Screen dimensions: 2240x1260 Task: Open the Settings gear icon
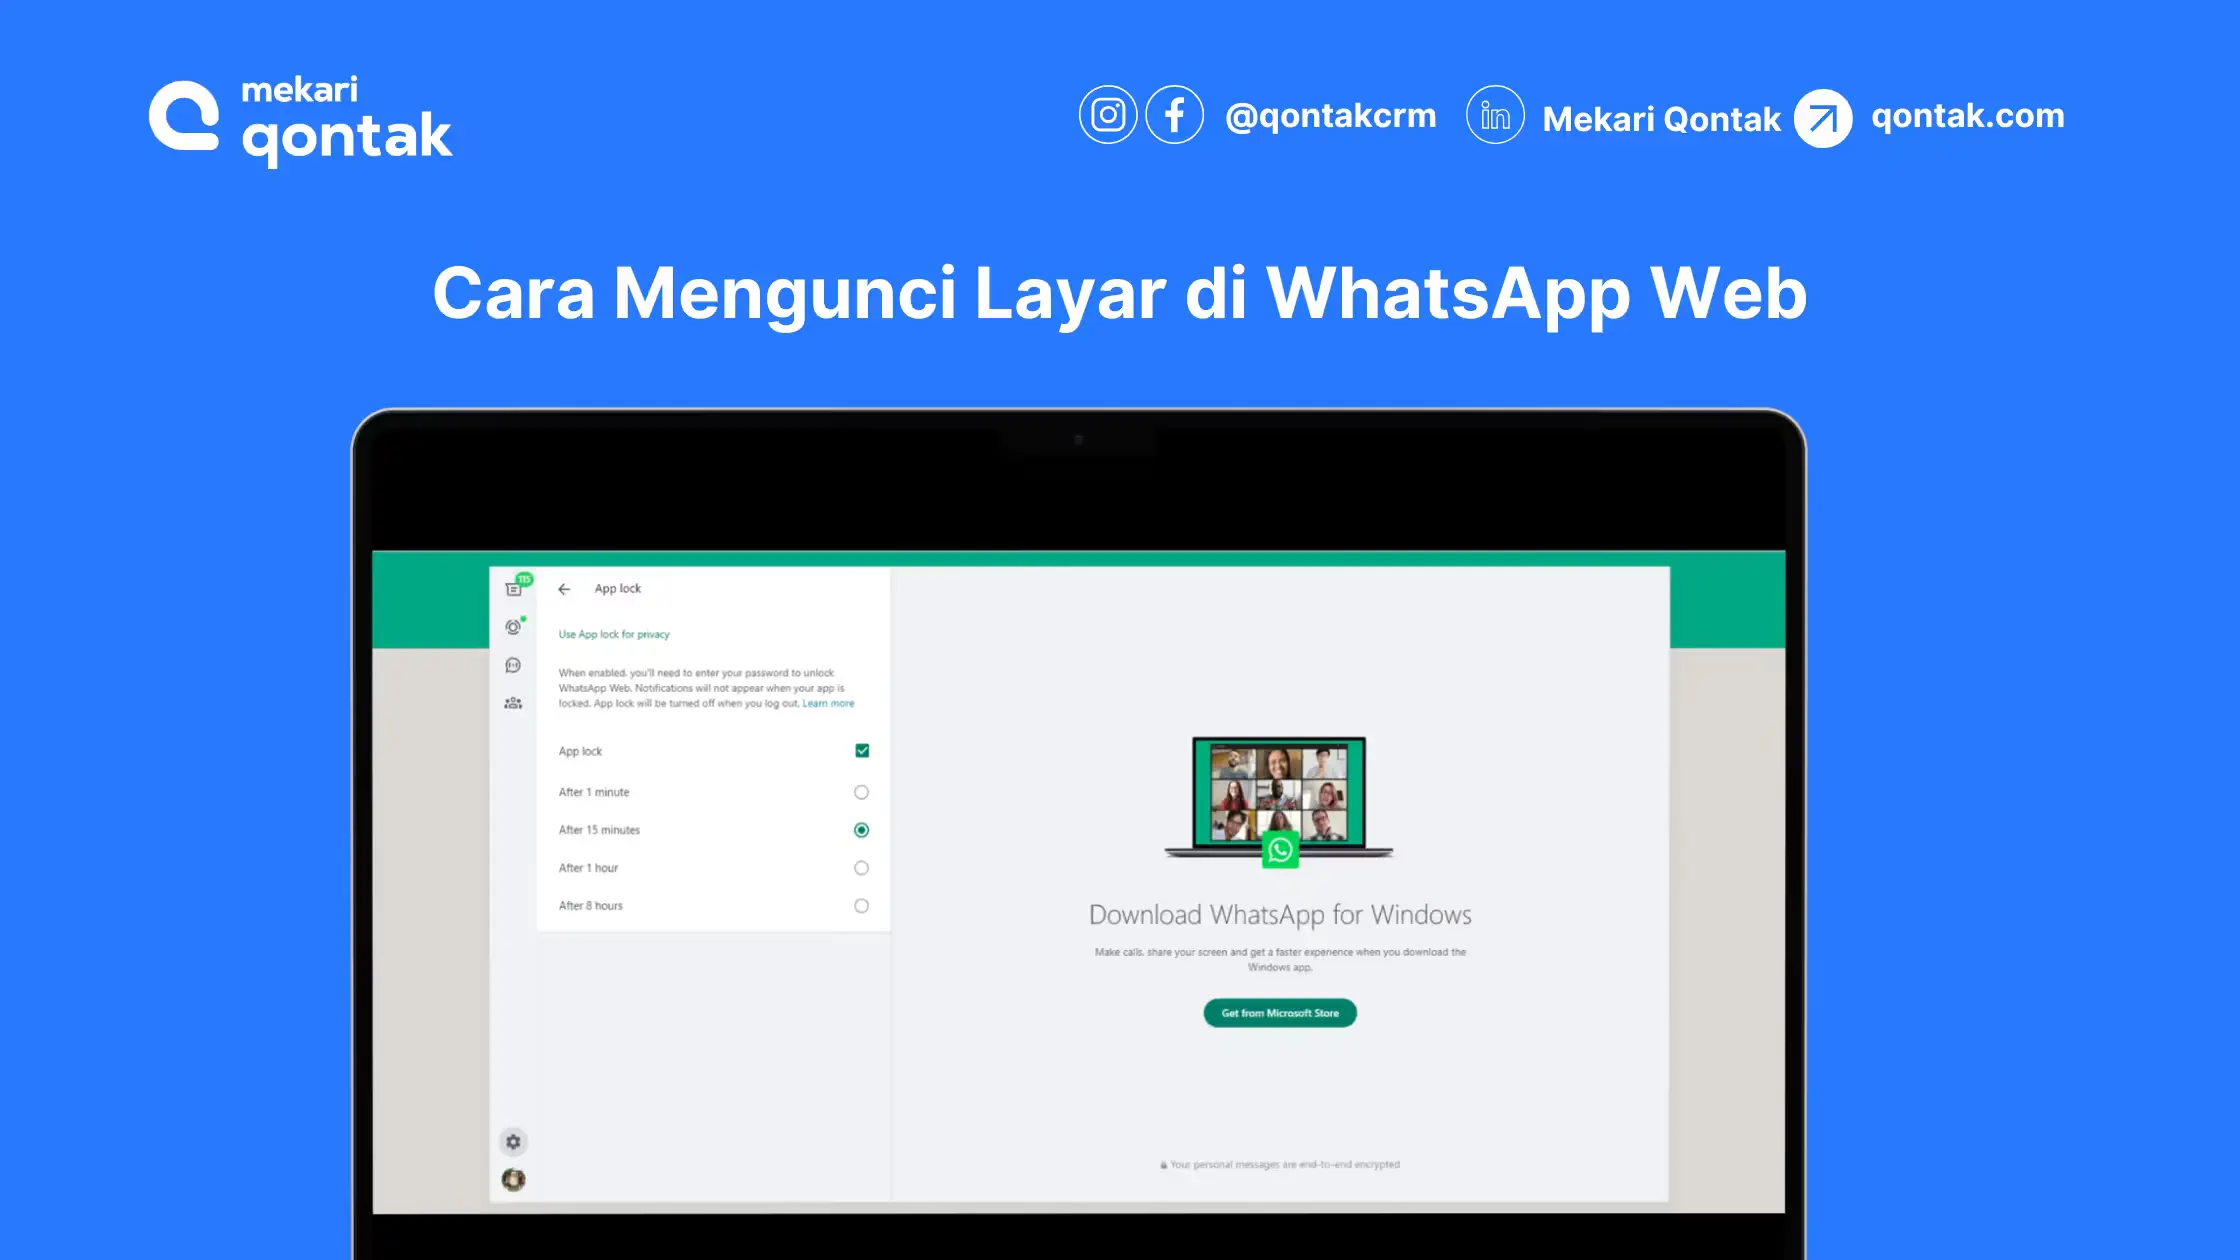[513, 1141]
